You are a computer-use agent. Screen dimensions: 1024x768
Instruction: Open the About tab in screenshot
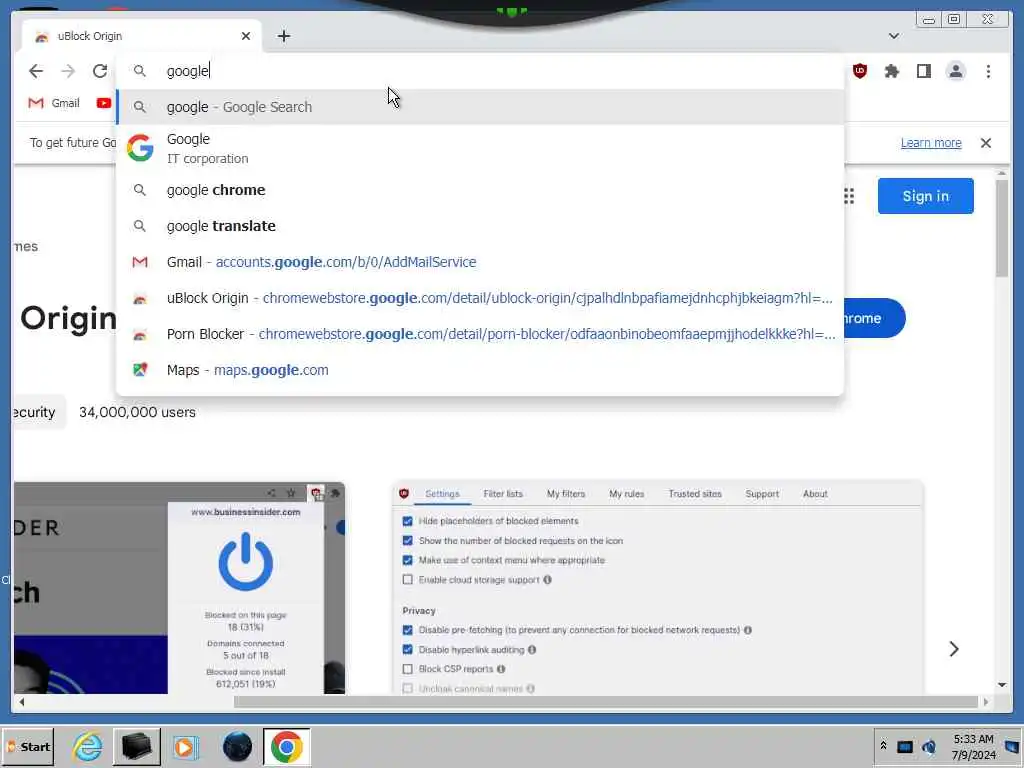click(815, 494)
